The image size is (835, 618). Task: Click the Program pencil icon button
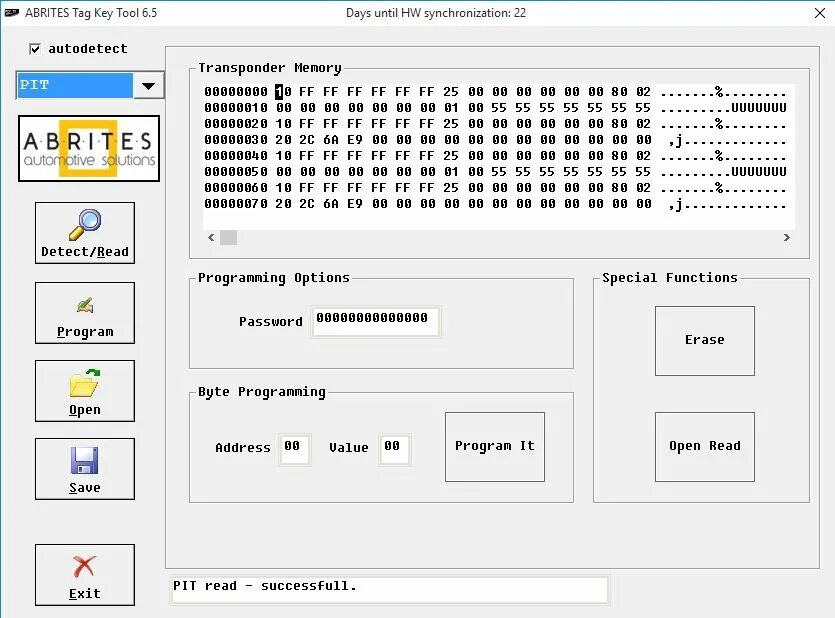coord(85,313)
